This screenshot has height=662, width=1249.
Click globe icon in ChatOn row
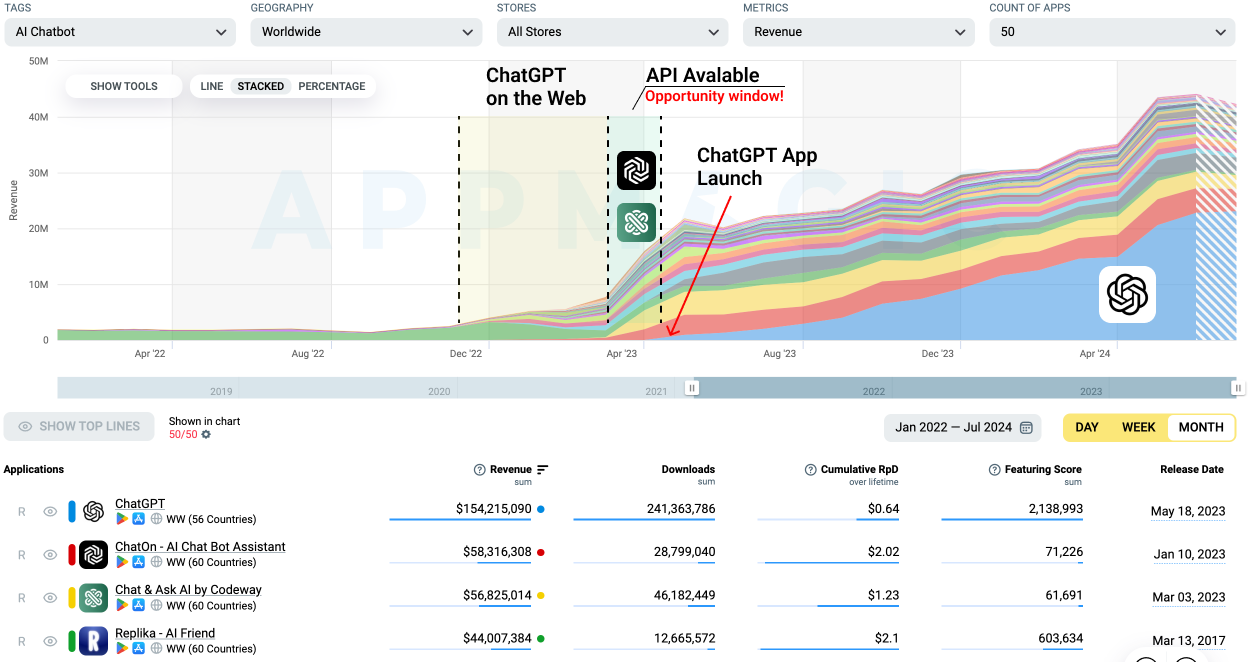[156, 562]
